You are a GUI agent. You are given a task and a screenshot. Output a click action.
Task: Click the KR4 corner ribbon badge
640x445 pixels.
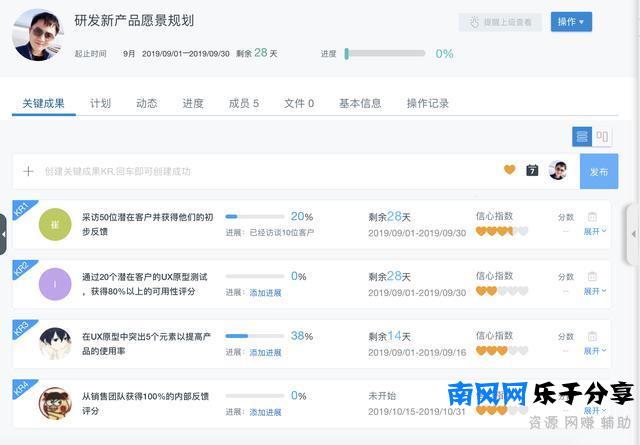click(x=22, y=387)
